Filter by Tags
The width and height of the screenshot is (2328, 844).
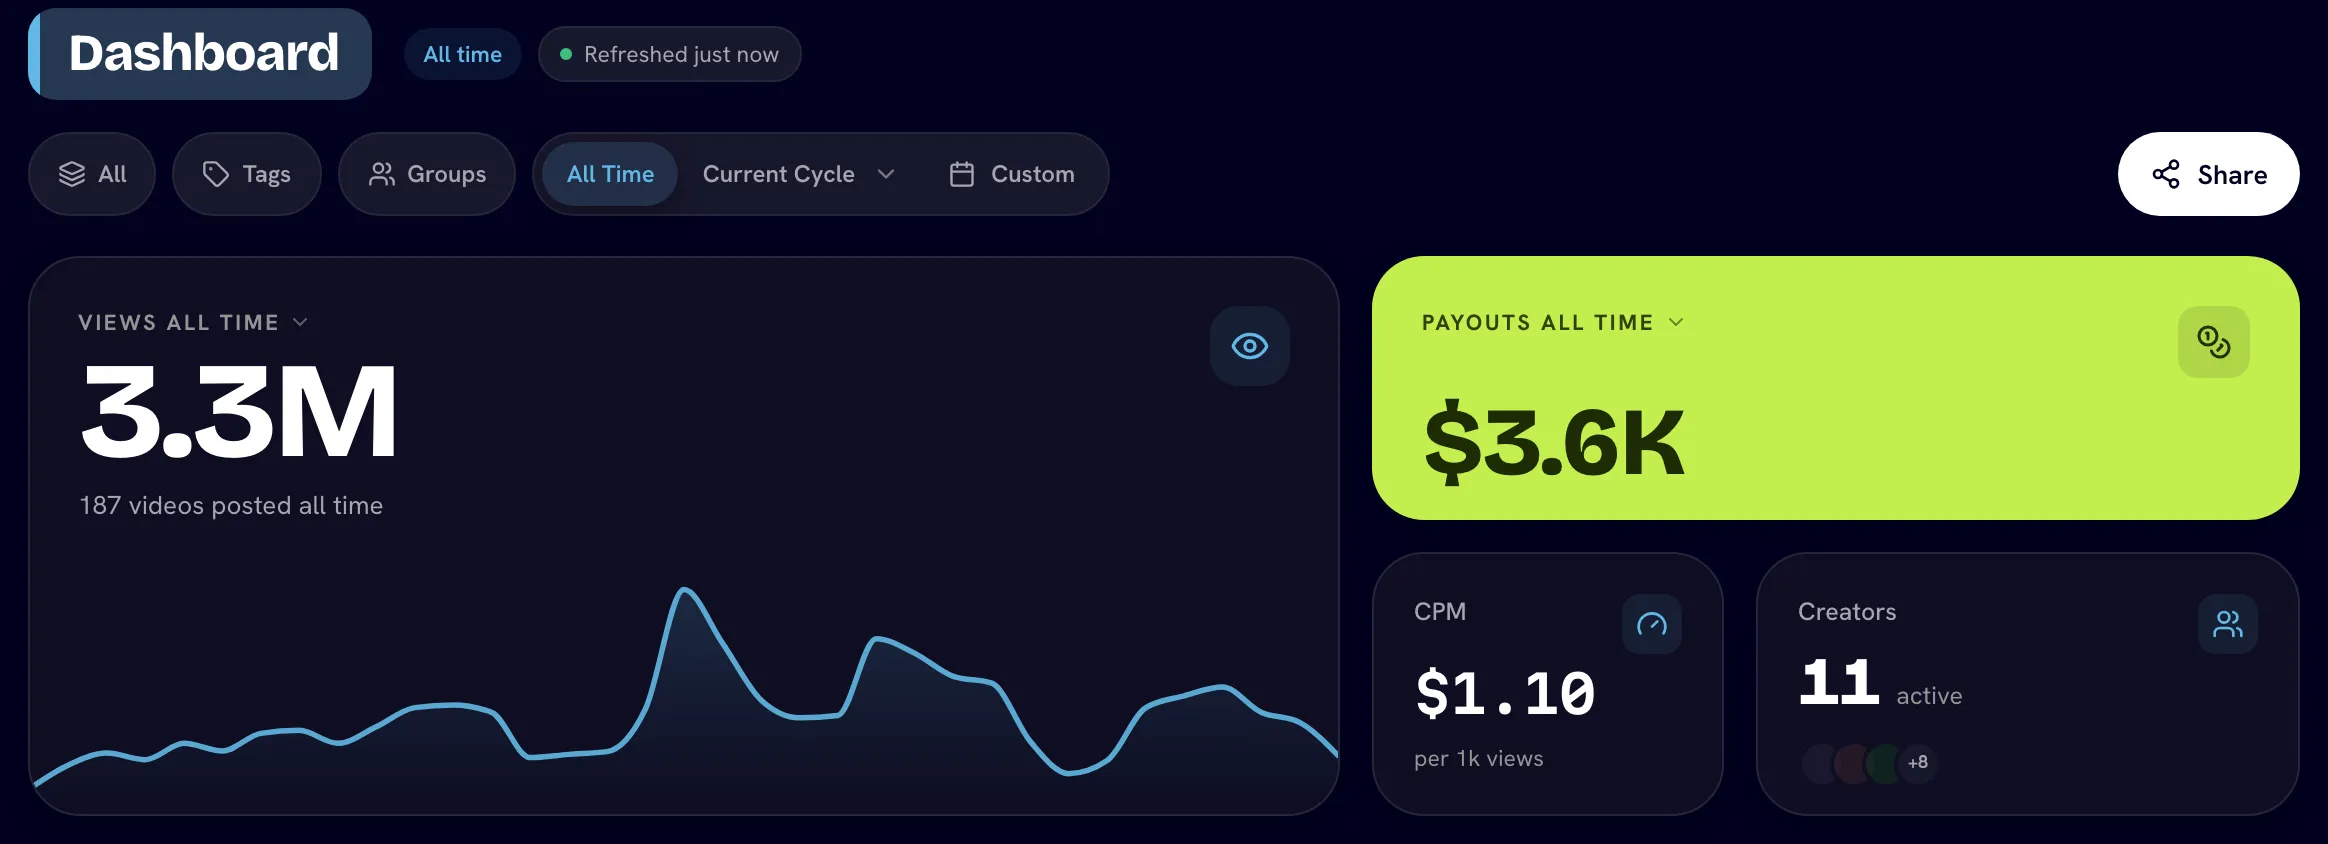pos(247,174)
